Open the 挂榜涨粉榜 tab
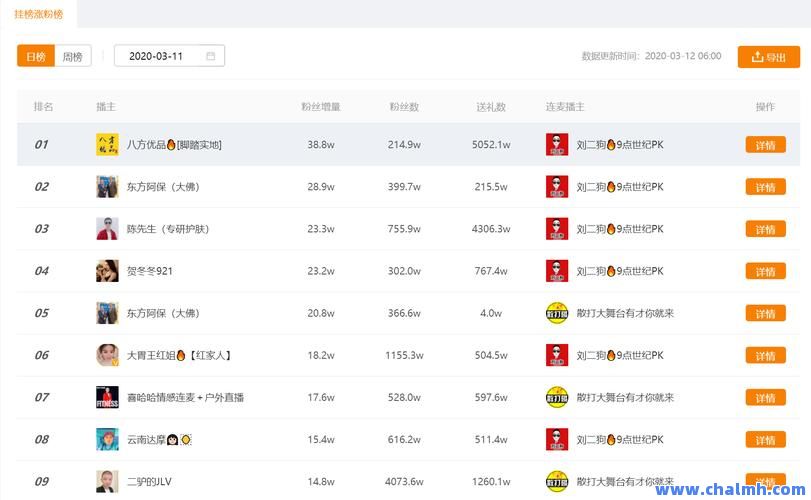Viewport: 811px width, 500px height. click(x=38, y=14)
